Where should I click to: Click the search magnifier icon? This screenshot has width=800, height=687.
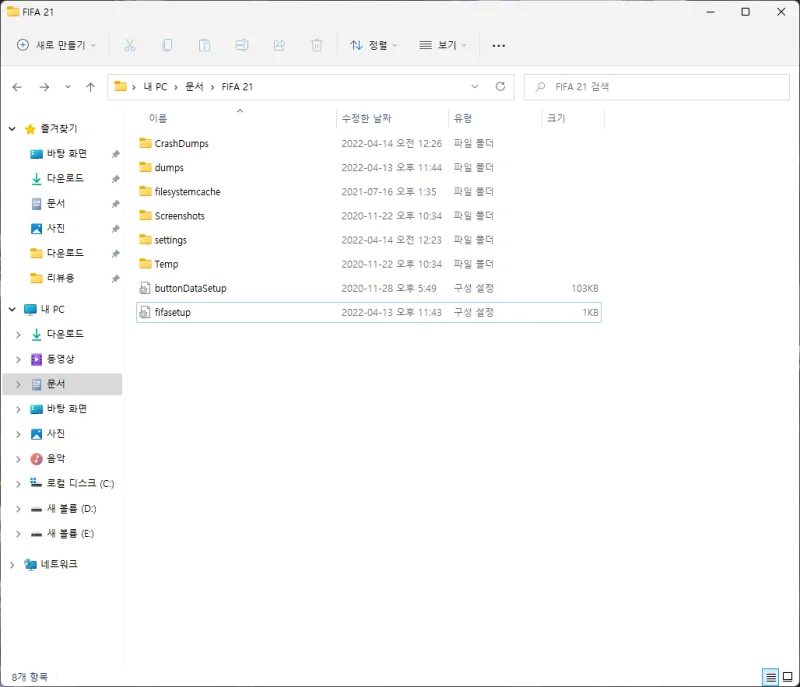[540, 87]
